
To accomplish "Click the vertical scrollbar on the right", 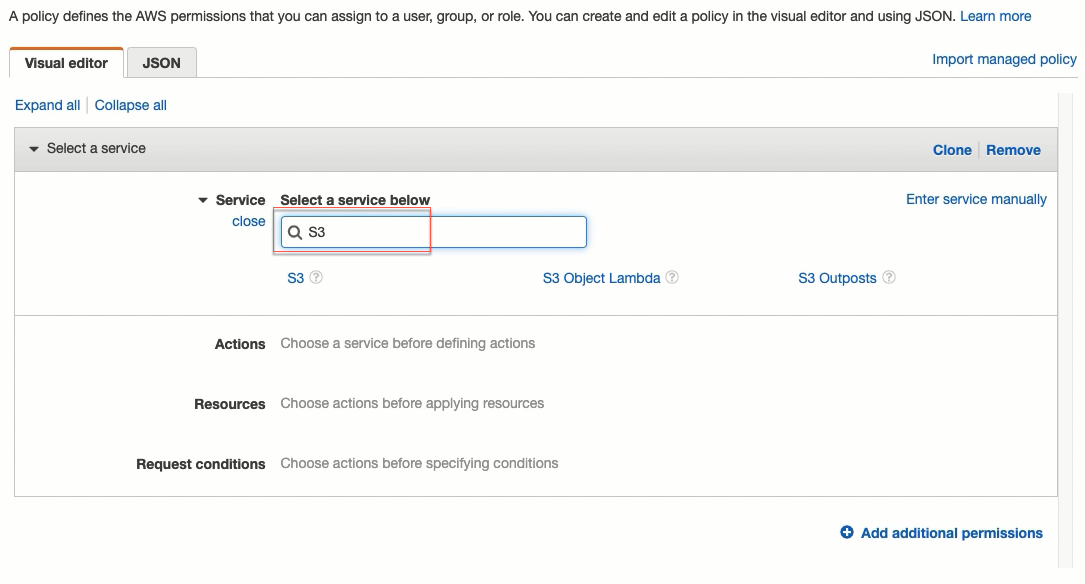I will coord(1068,331).
